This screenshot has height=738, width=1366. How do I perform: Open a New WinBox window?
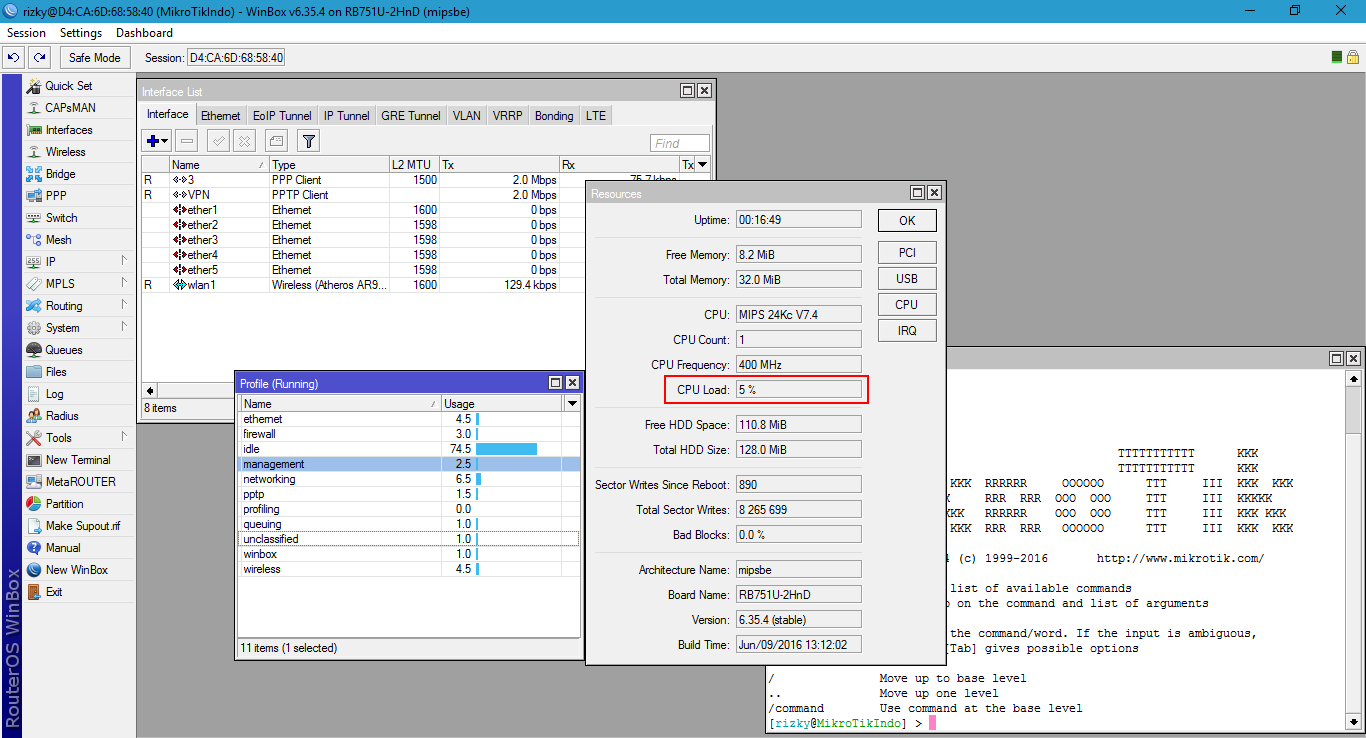[76, 570]
